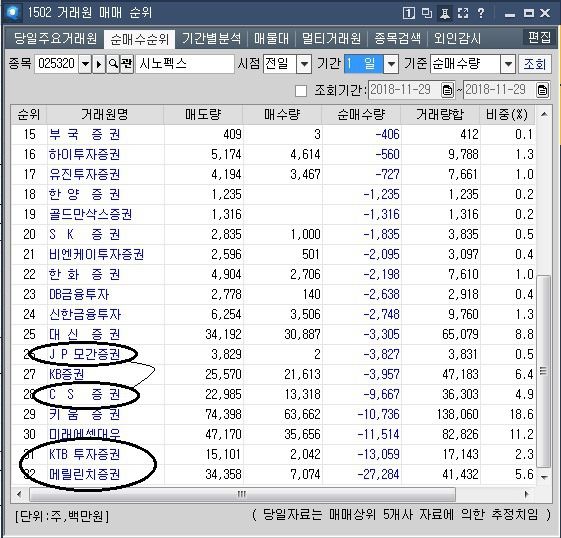Click the scroll down arrow
This screenshot has width=561, height=538.
point(544,477)
